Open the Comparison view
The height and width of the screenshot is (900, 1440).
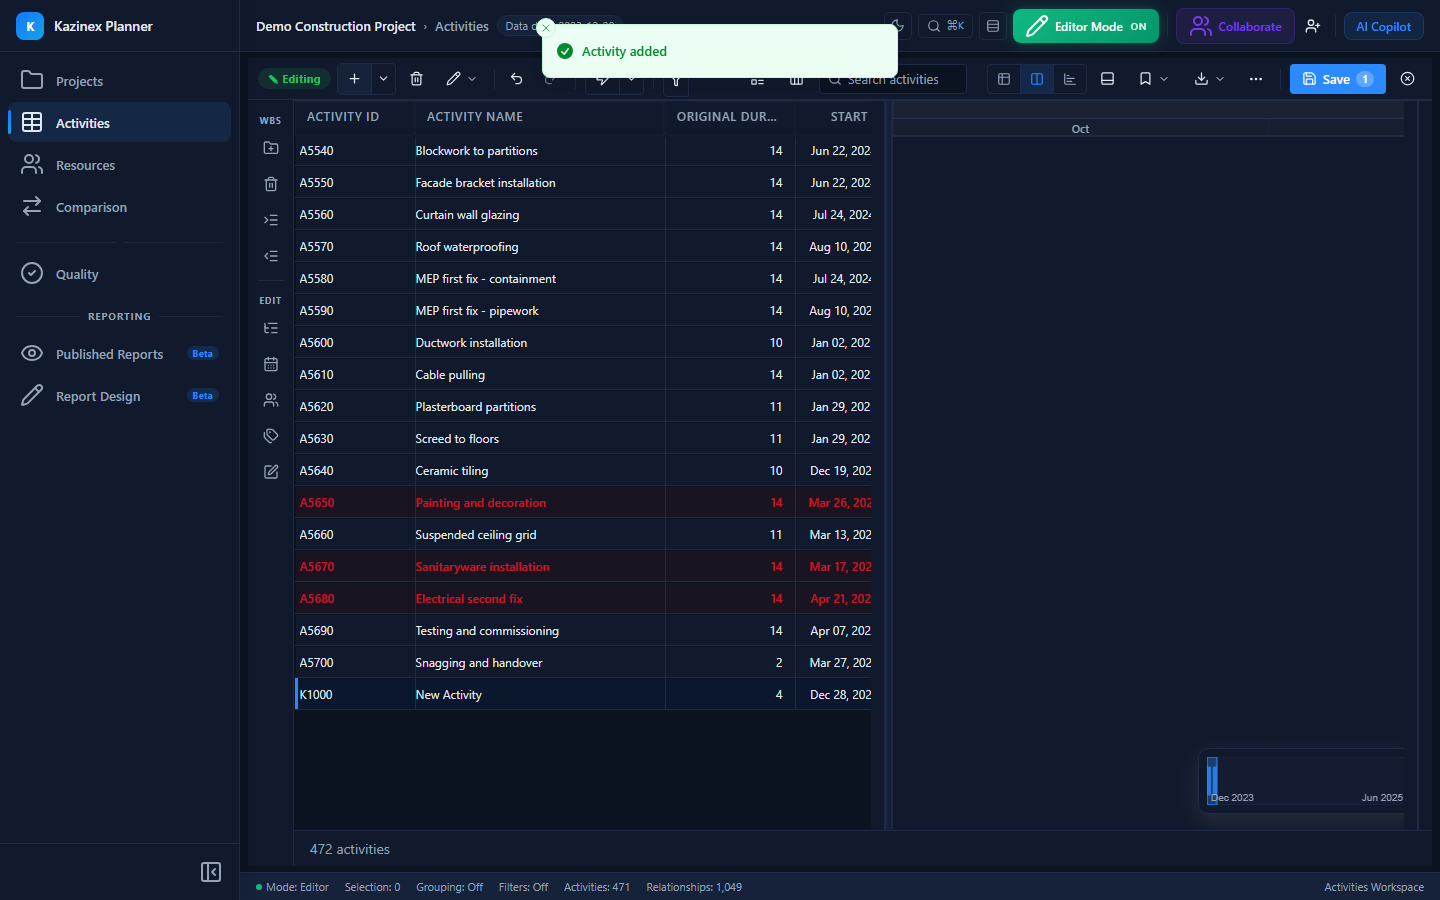point(119,207)
